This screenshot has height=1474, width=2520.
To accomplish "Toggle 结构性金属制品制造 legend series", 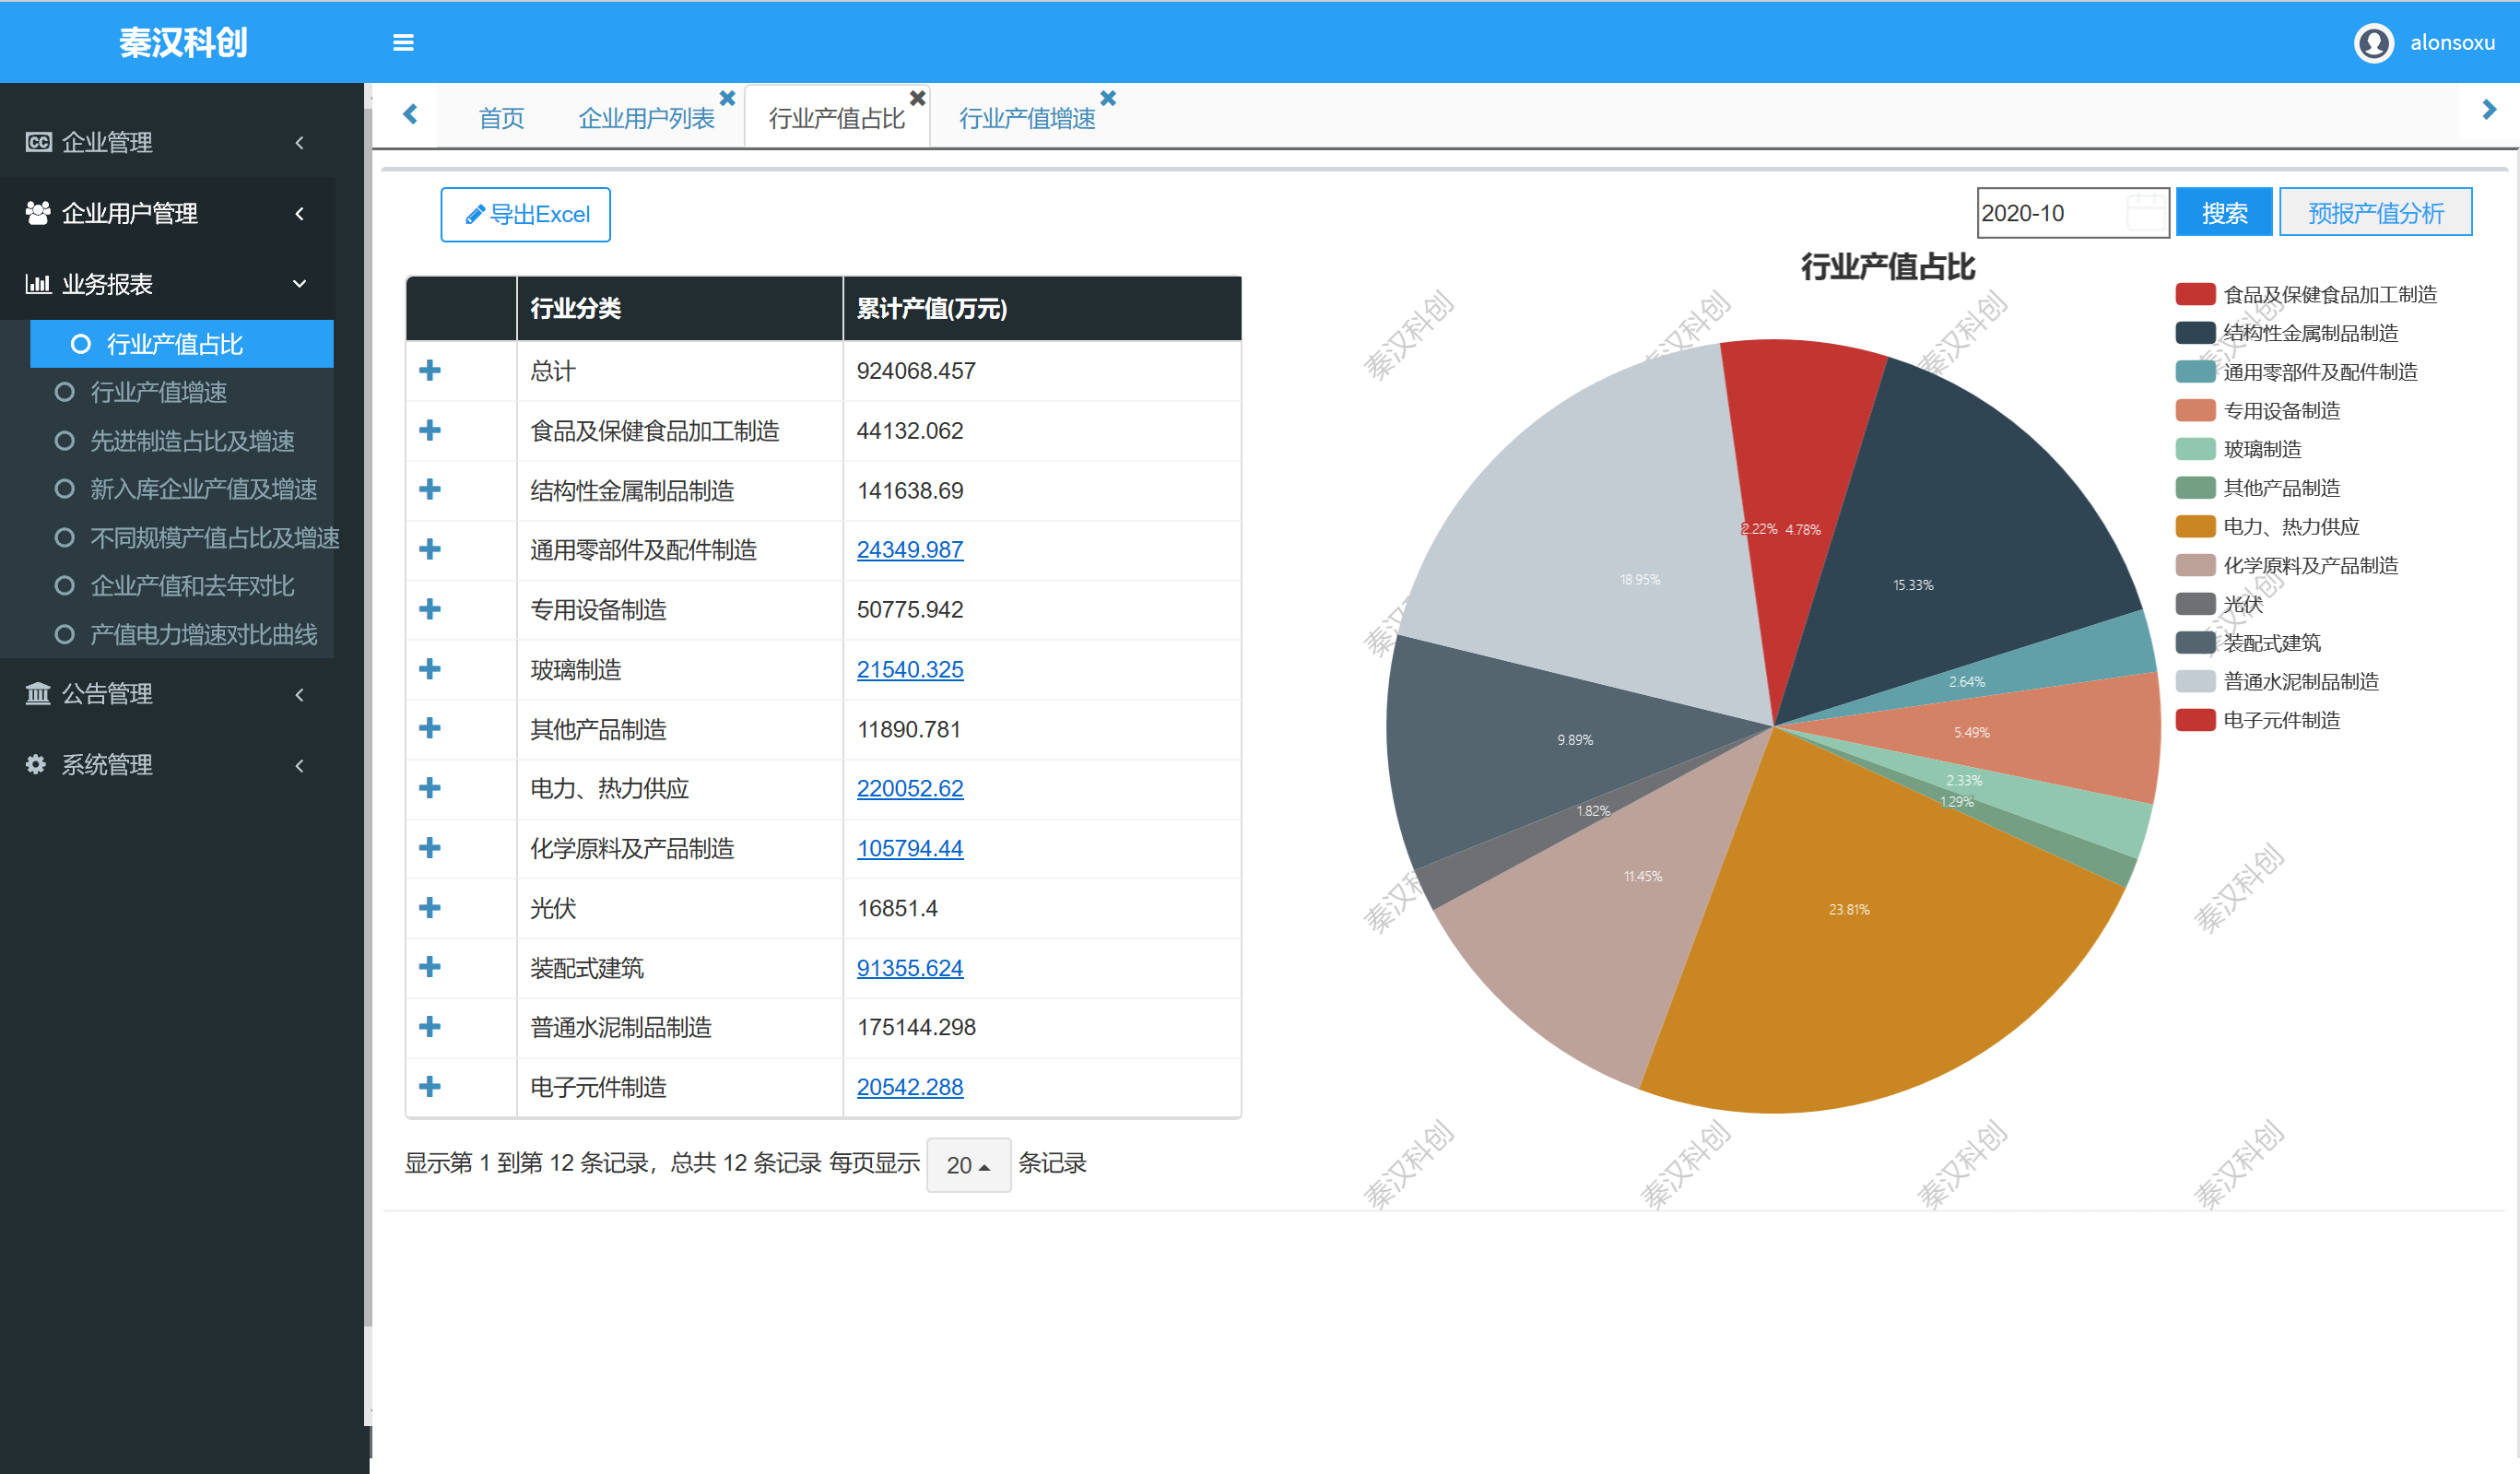I will (2287, 333).
